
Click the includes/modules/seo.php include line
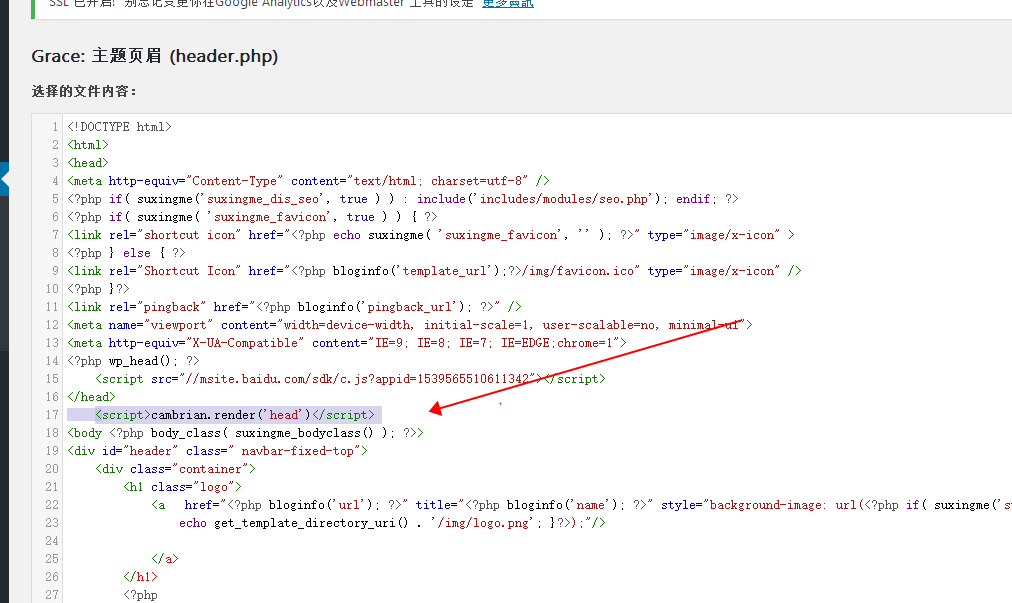point(402,199)
